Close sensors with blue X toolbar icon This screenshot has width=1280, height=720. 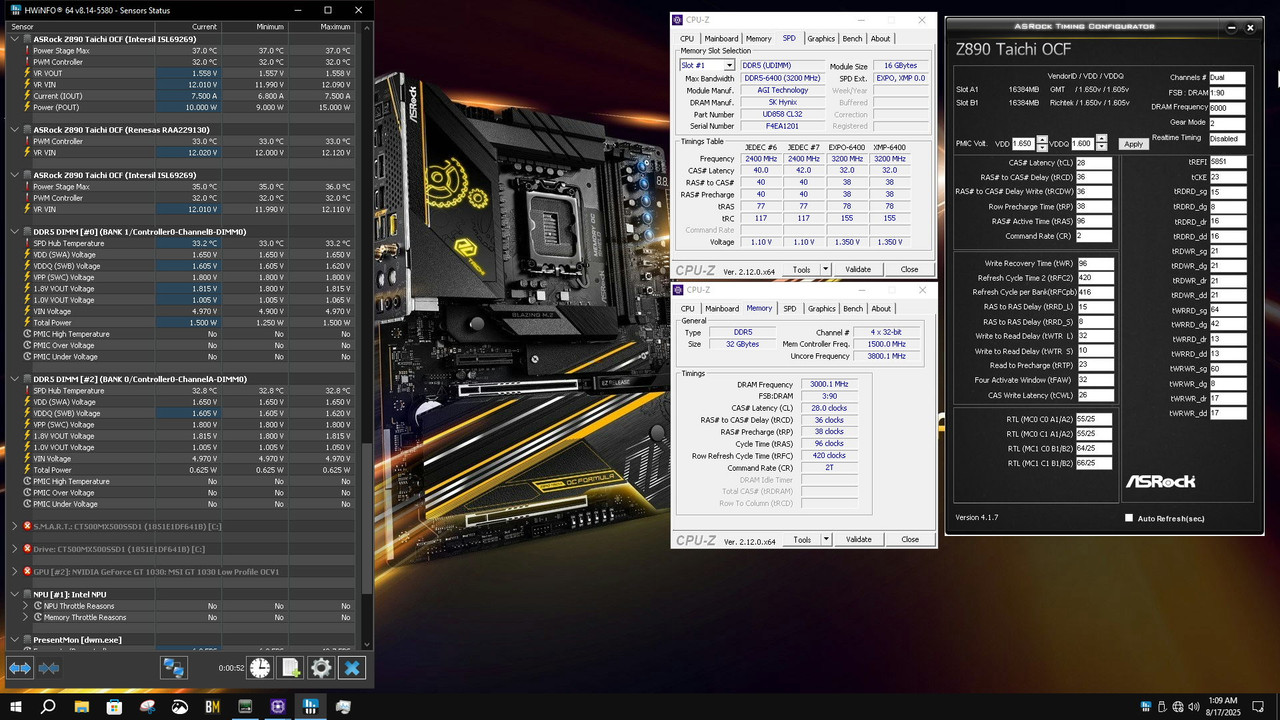point(352,668)
